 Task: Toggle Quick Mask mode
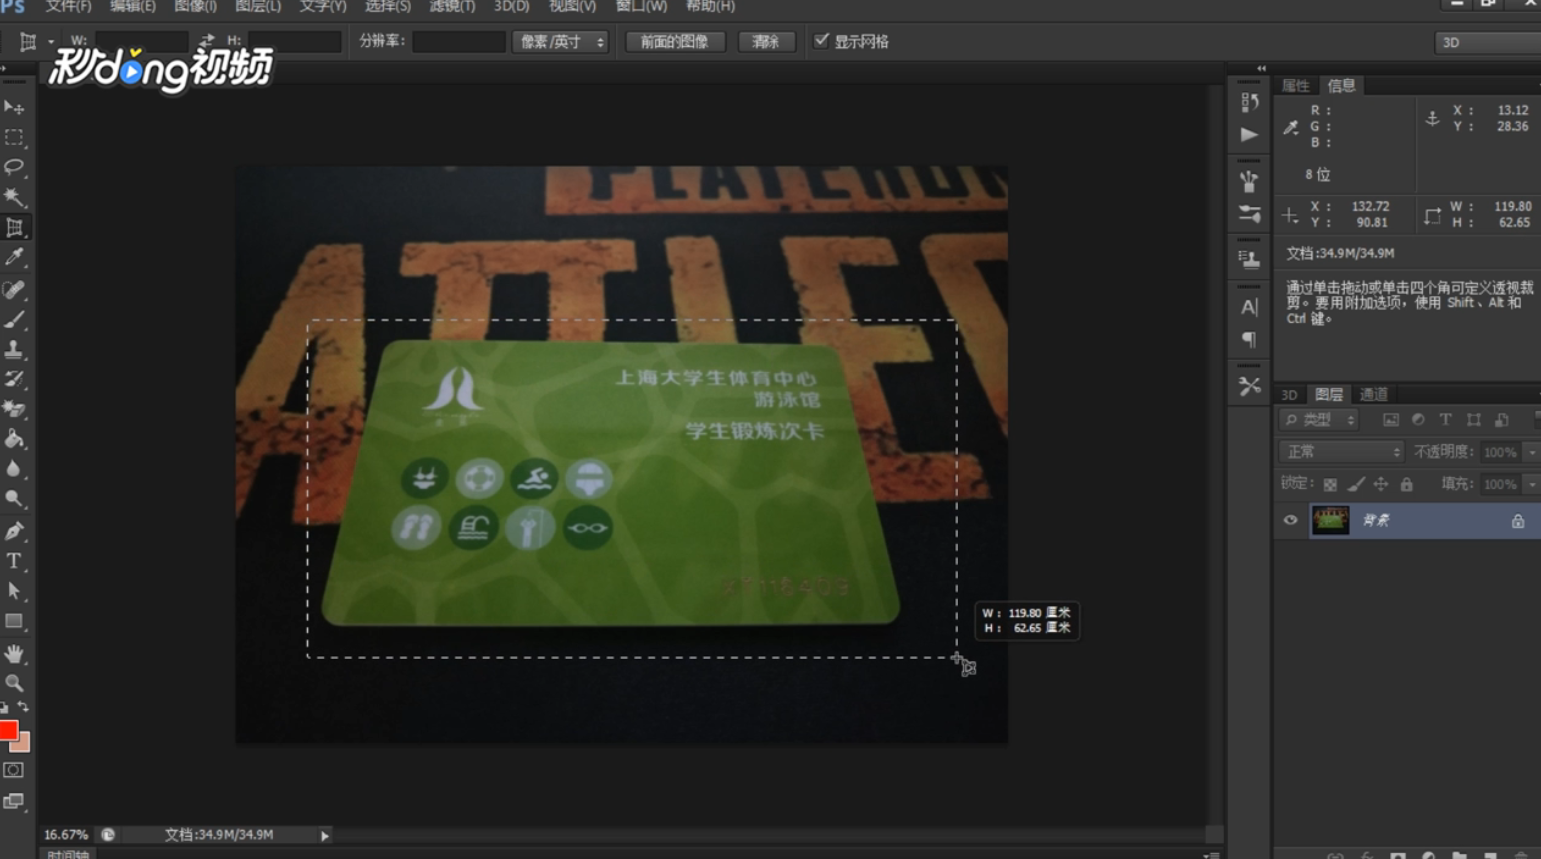pyautogui.click(x=13, y=770)
